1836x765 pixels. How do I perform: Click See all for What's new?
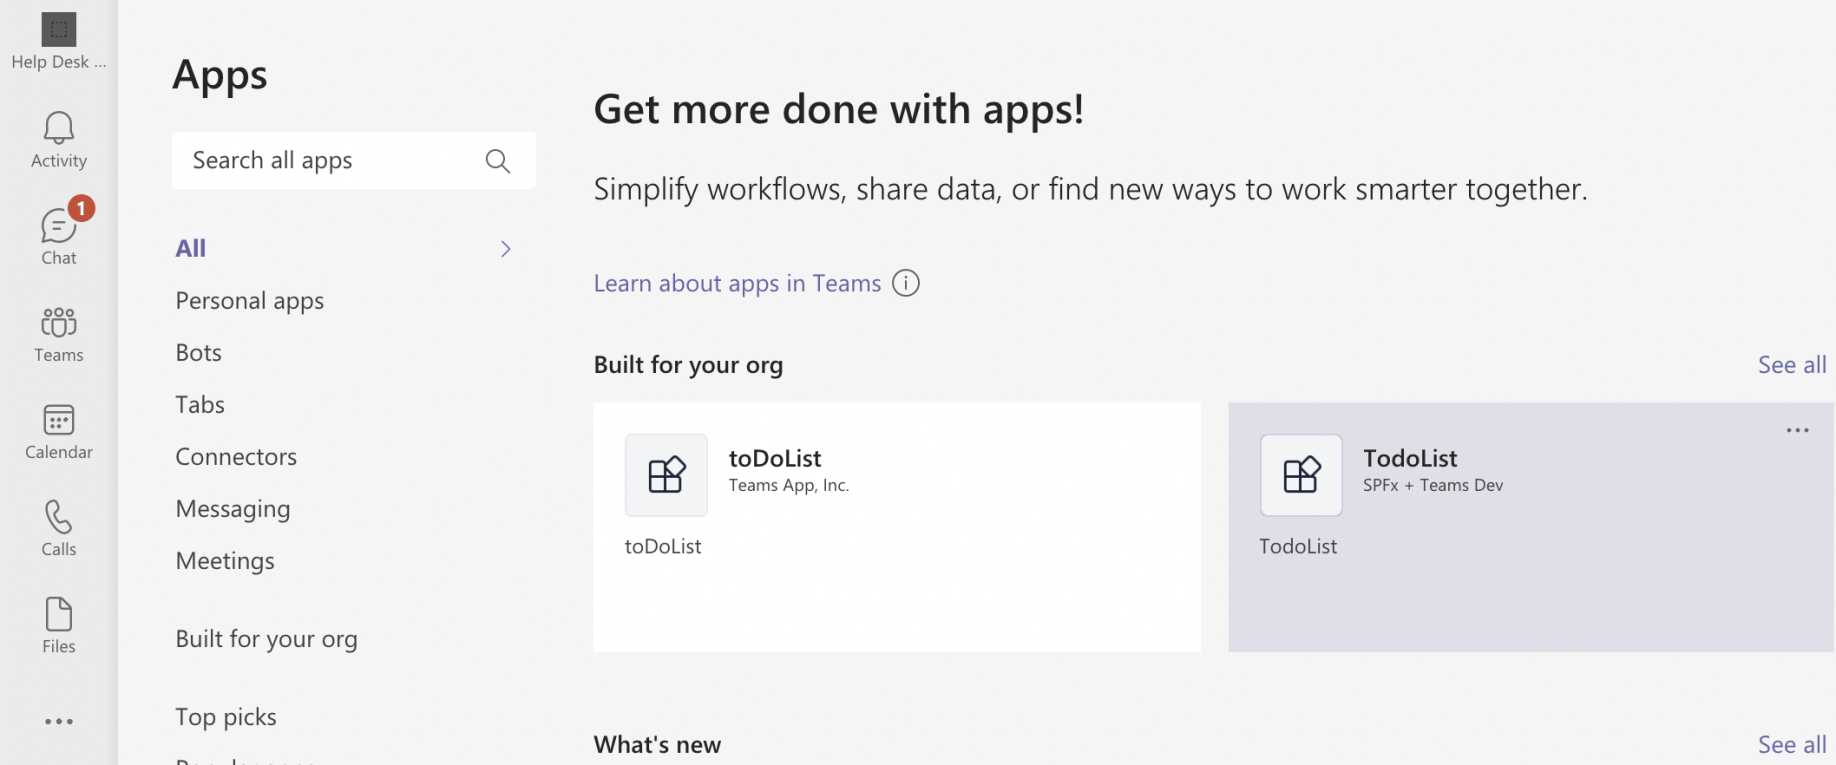click(x=1791, y=745)
